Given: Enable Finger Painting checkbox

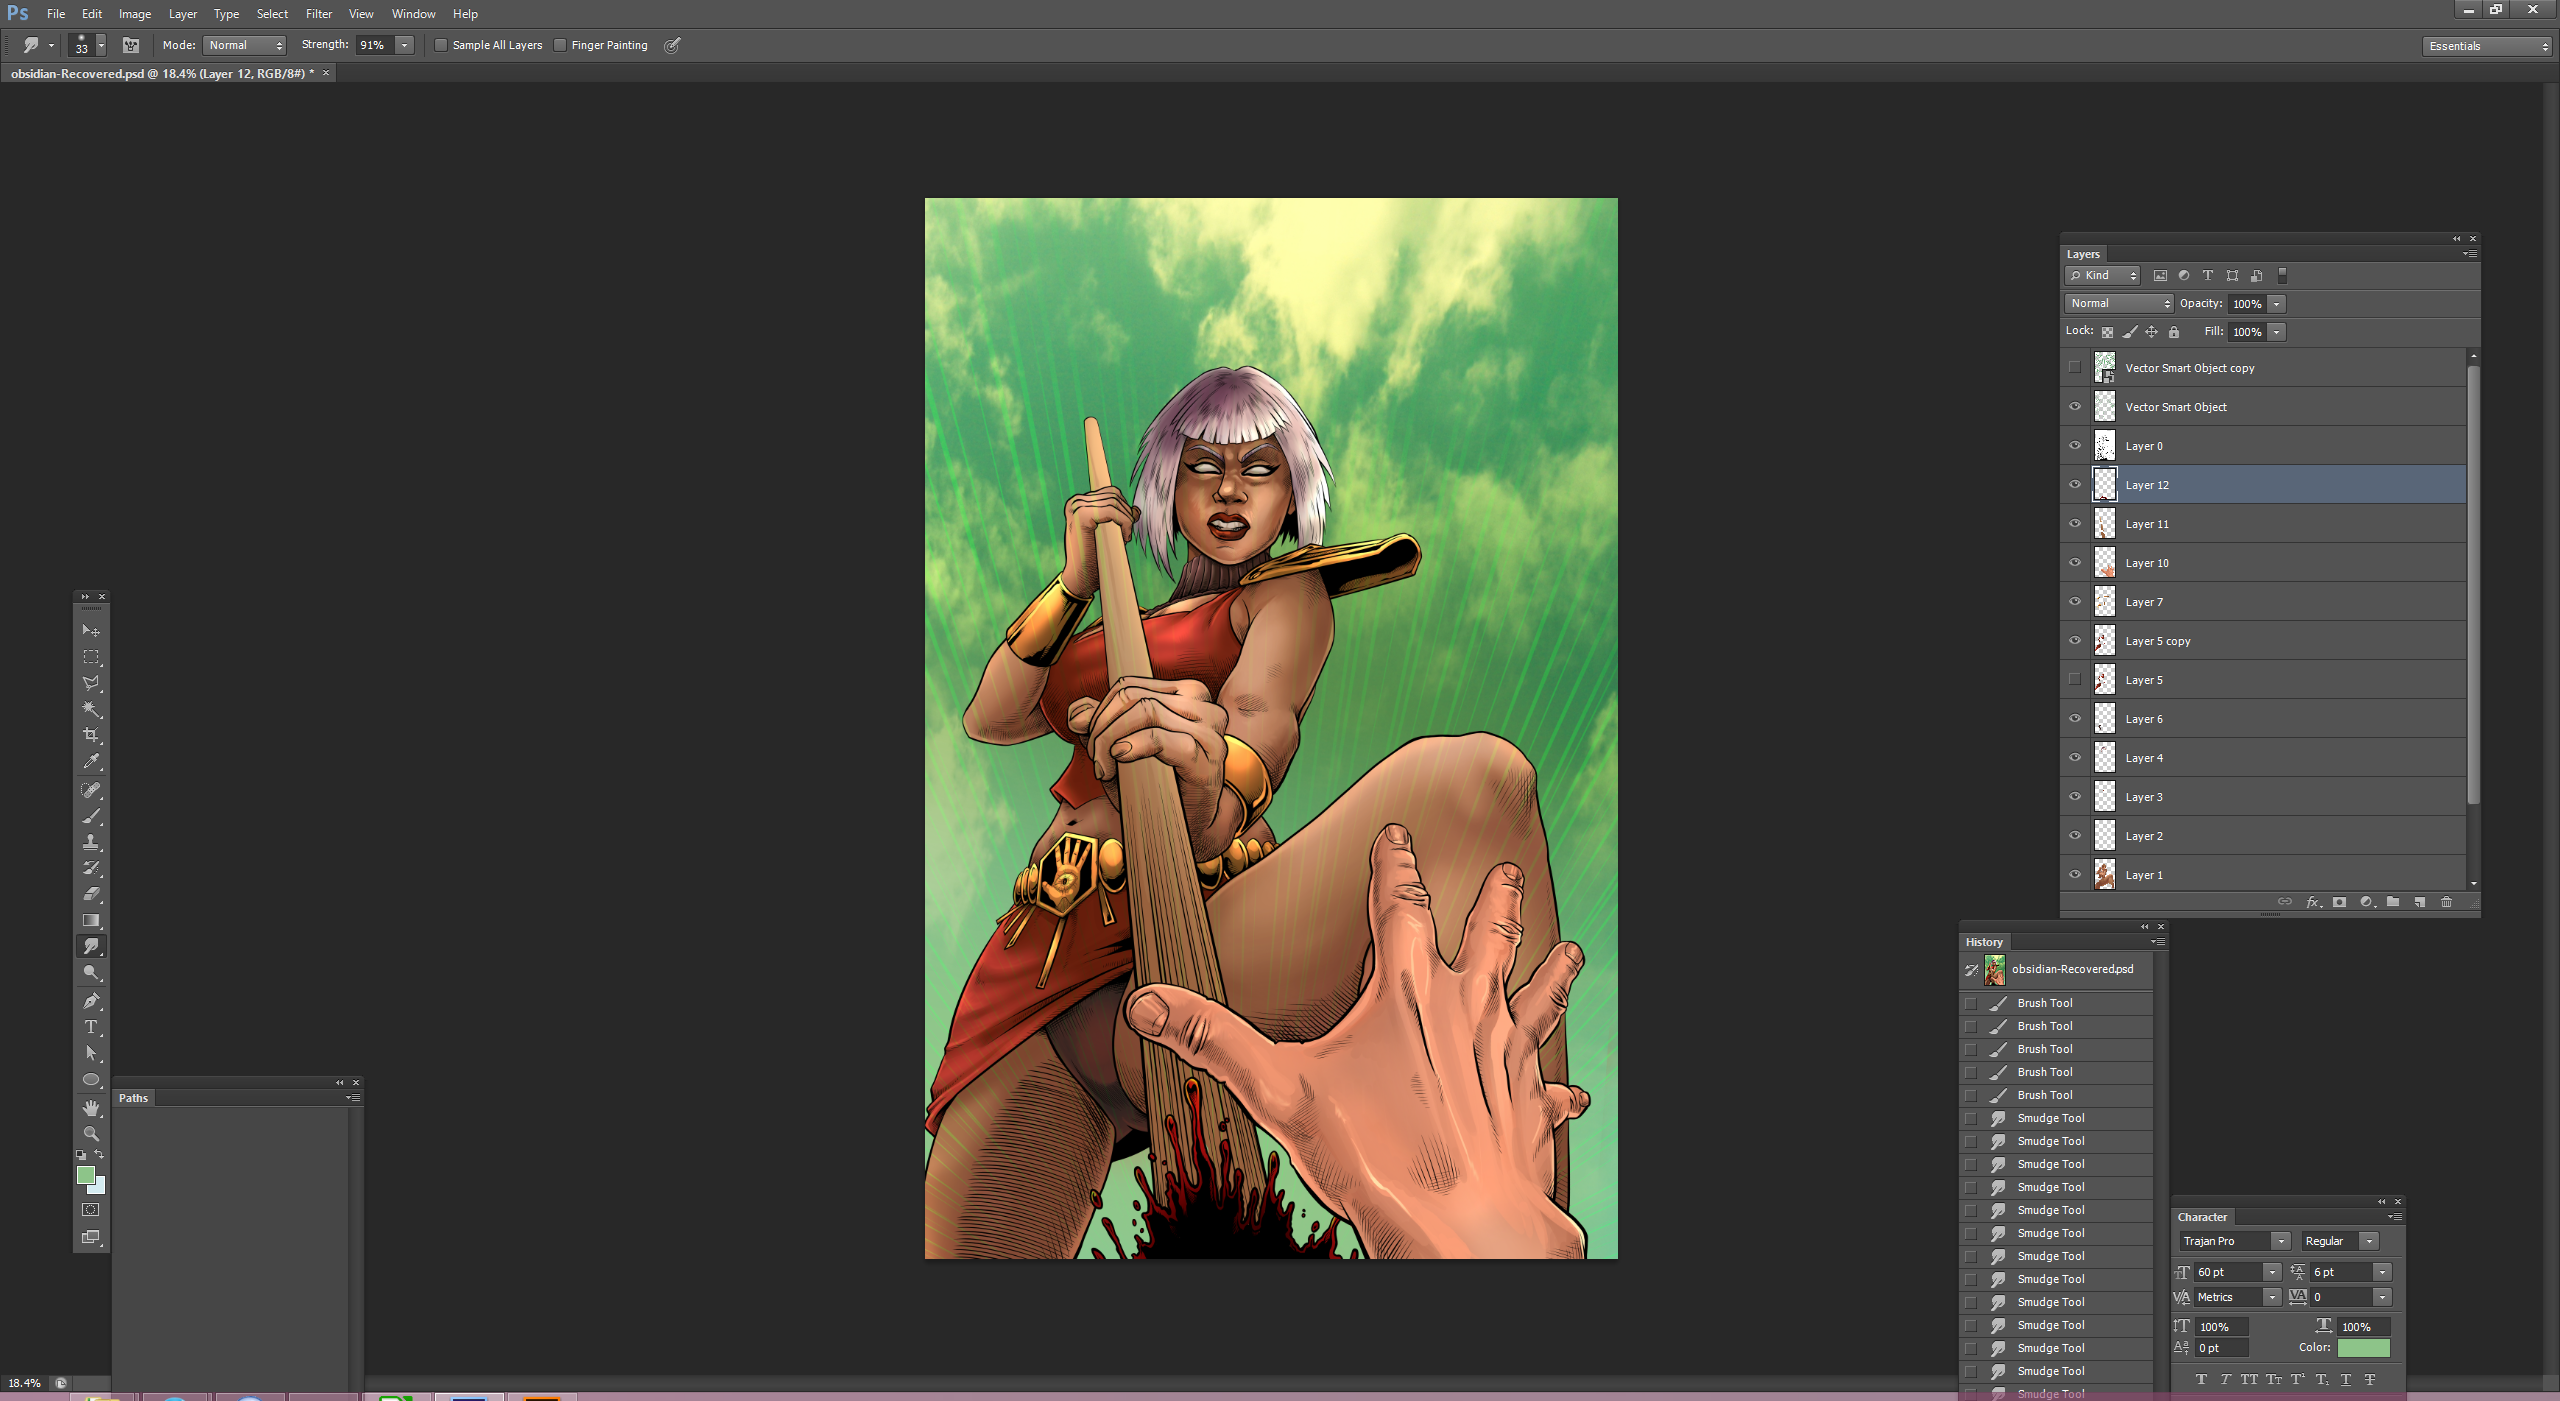Looking at the screenshot, I should click(x=560, y=45).
